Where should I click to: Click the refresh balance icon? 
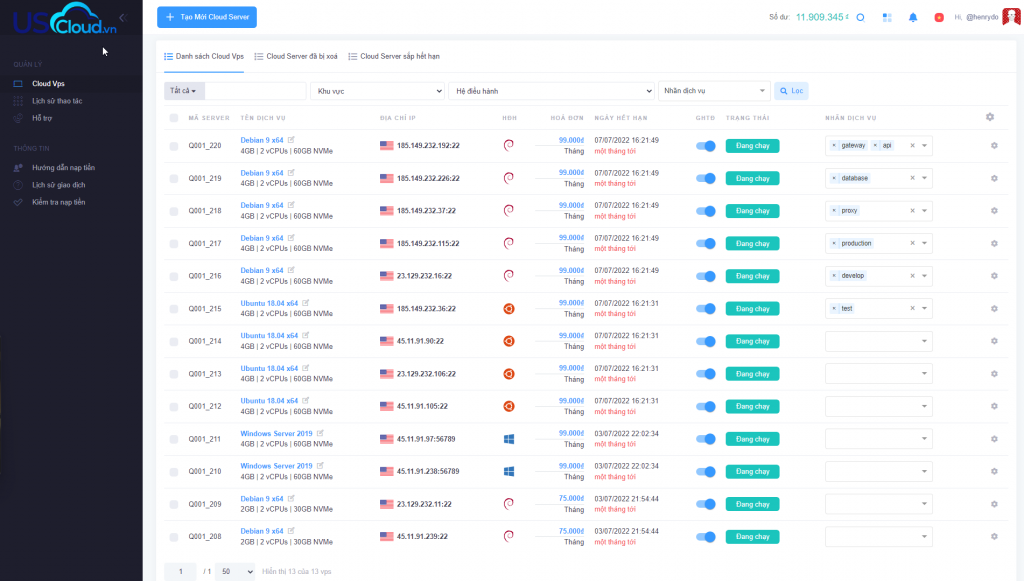coord(861,18)
